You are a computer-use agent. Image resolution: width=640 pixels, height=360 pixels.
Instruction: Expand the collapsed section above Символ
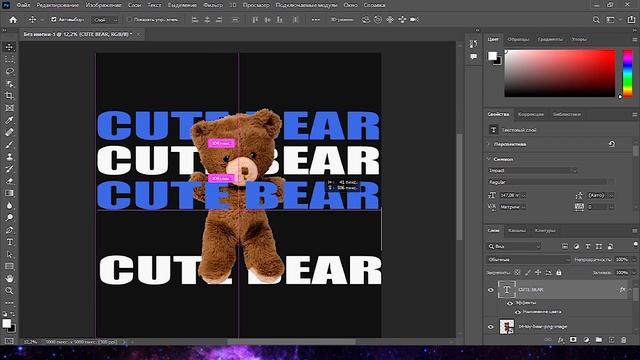tap(489, 144)
